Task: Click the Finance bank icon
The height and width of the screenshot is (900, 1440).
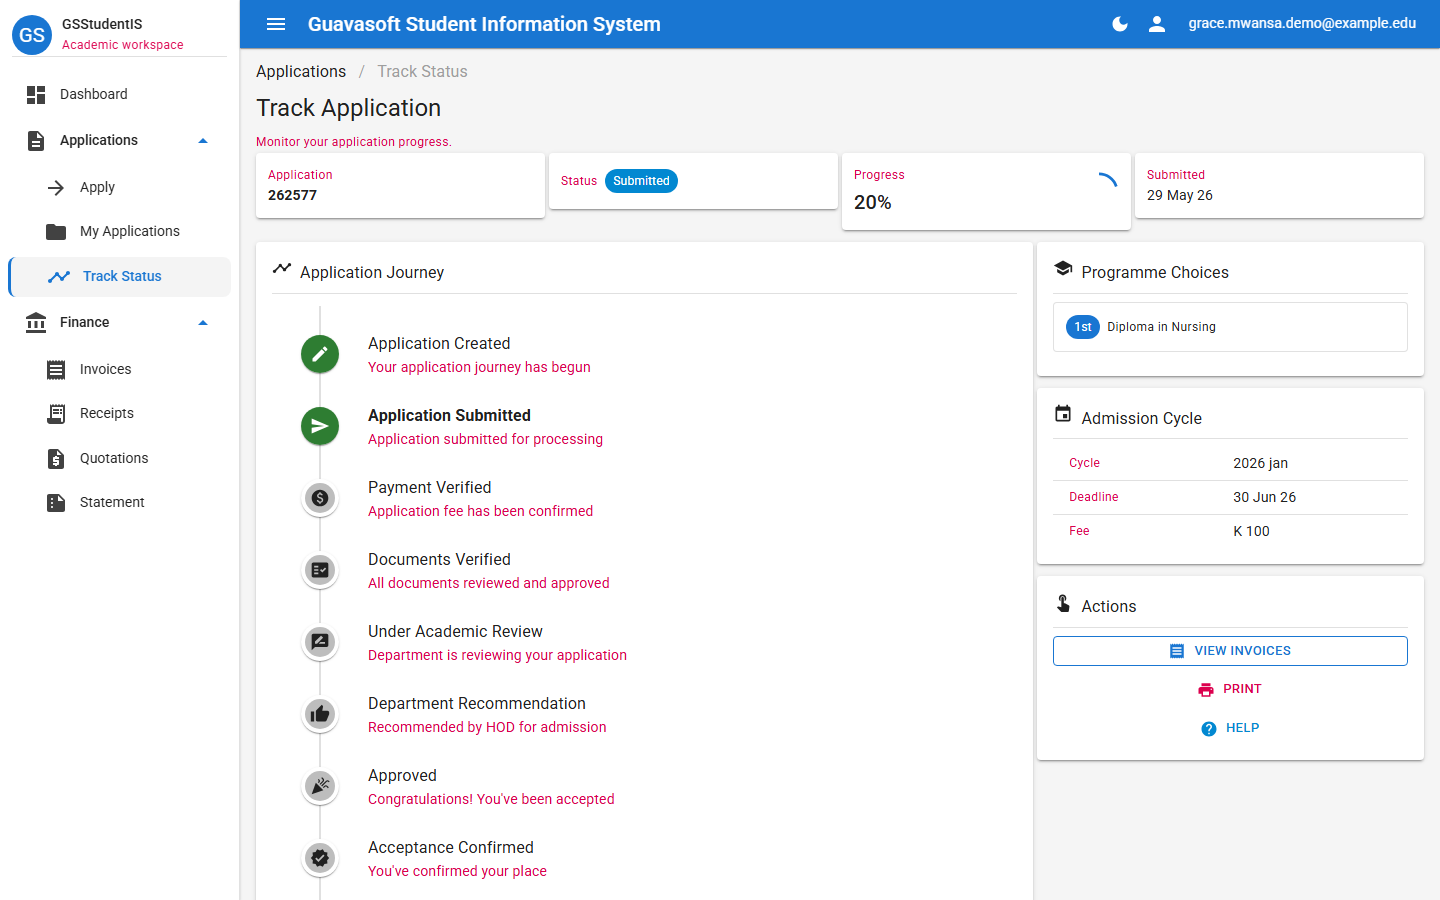Action: coord(36,323)
